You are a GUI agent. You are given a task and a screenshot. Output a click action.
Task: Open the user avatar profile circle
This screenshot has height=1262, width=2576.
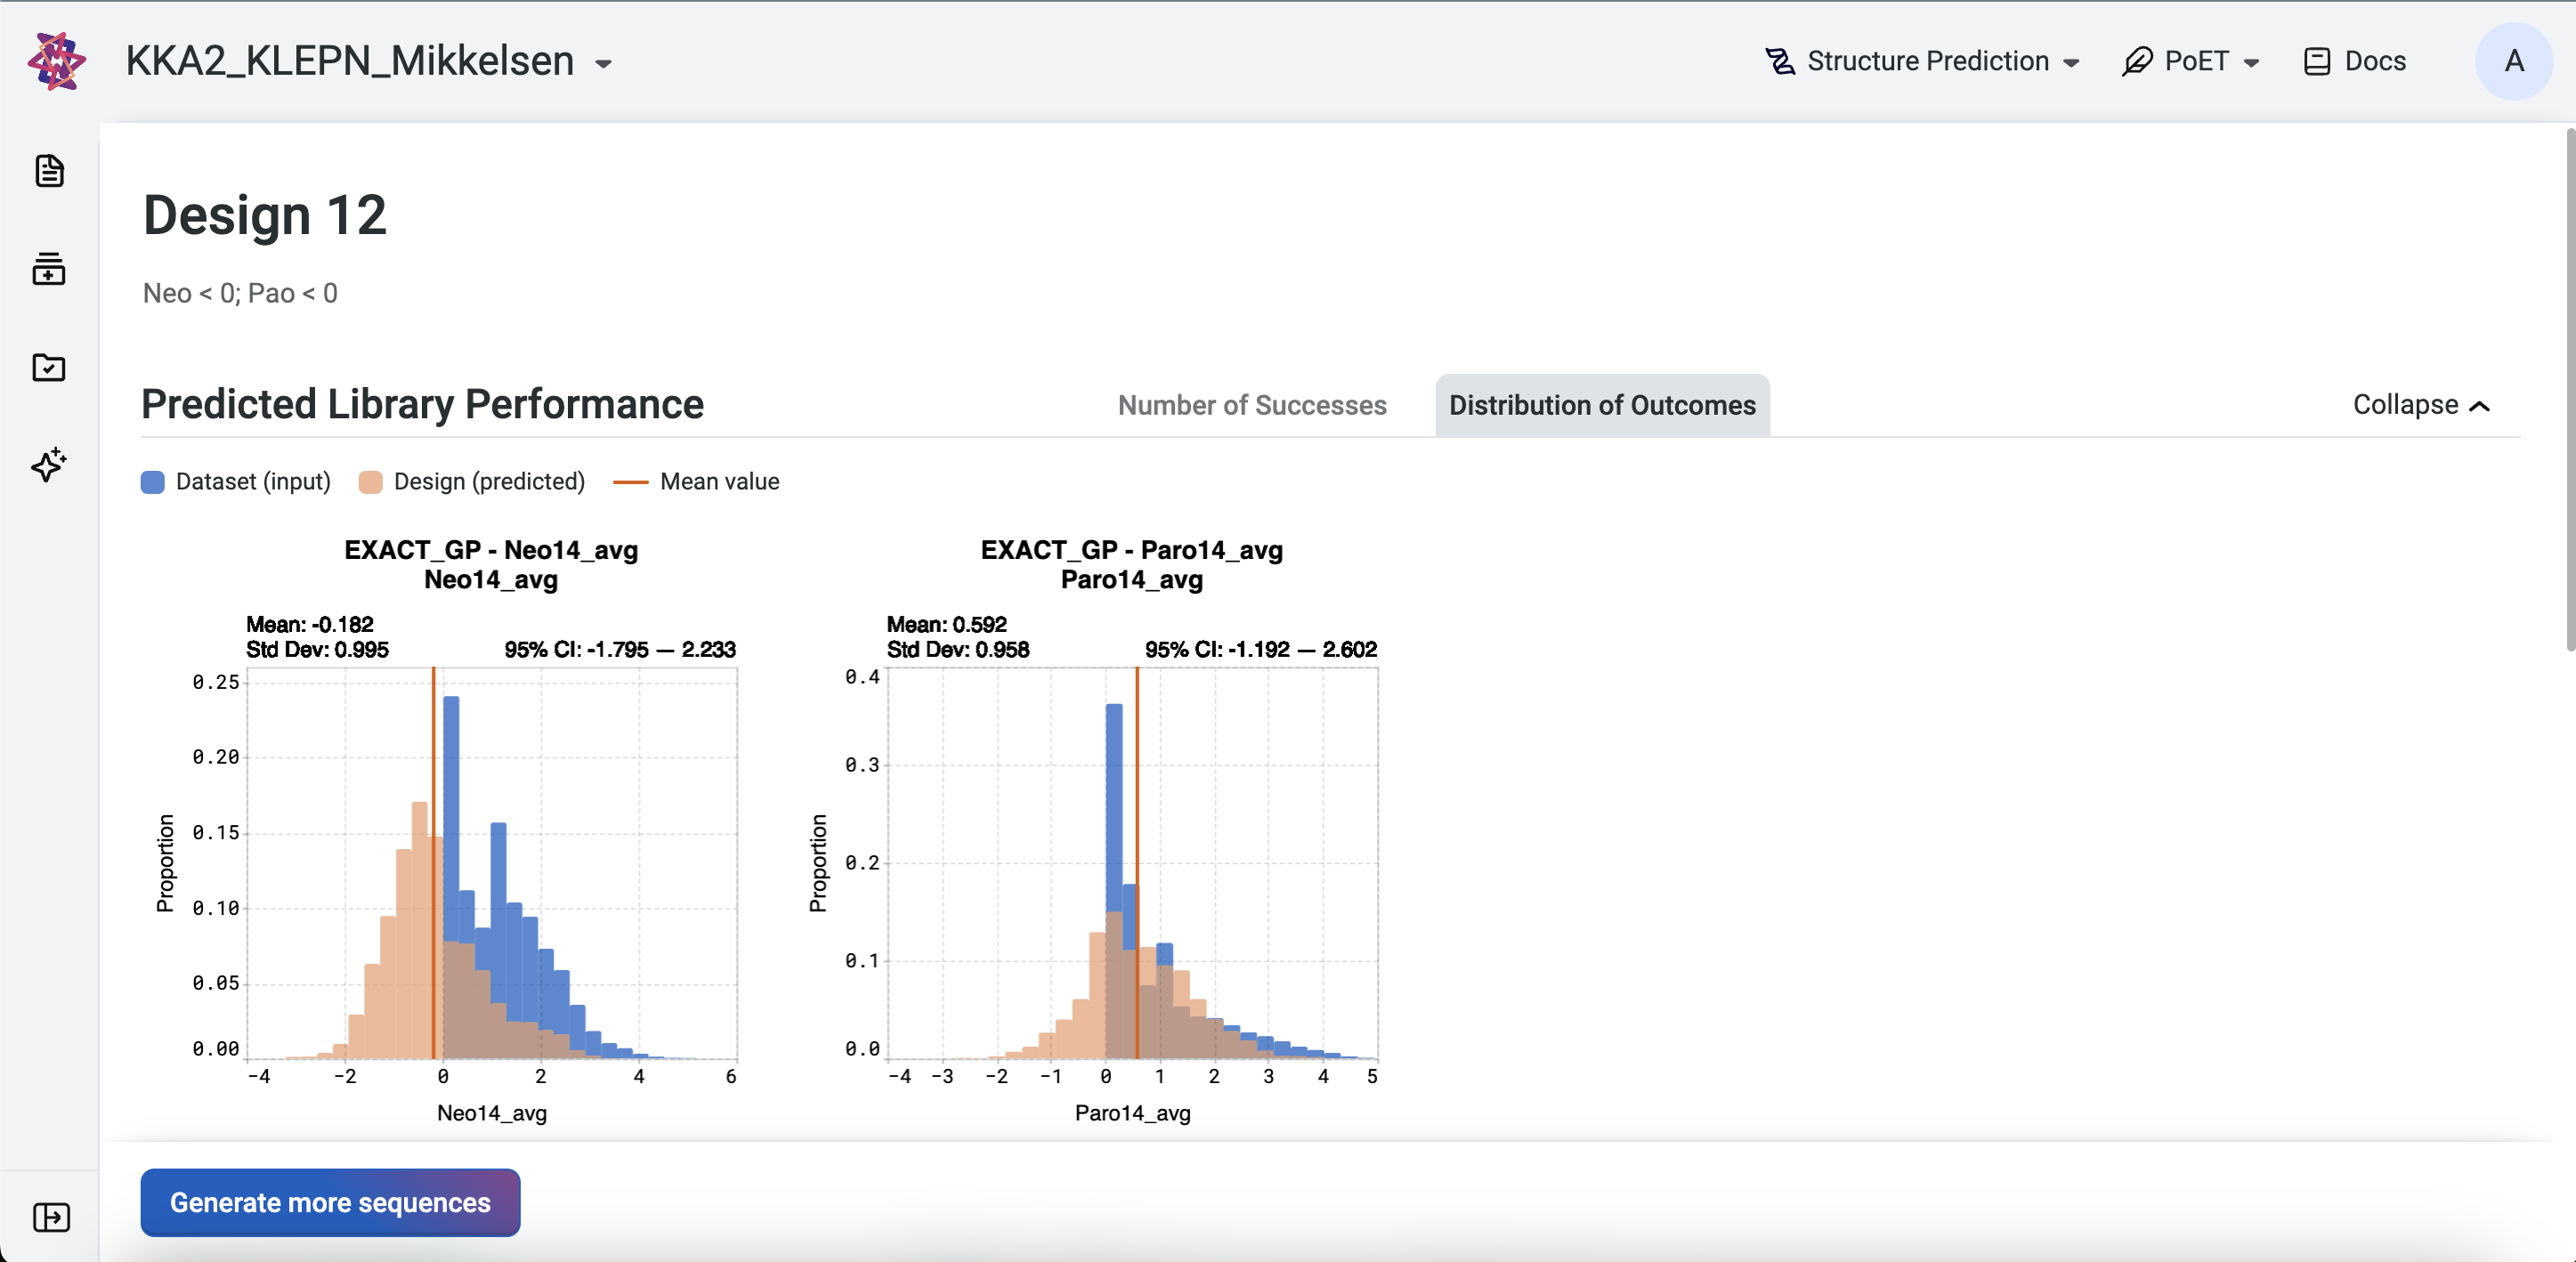click(2514, 61)
